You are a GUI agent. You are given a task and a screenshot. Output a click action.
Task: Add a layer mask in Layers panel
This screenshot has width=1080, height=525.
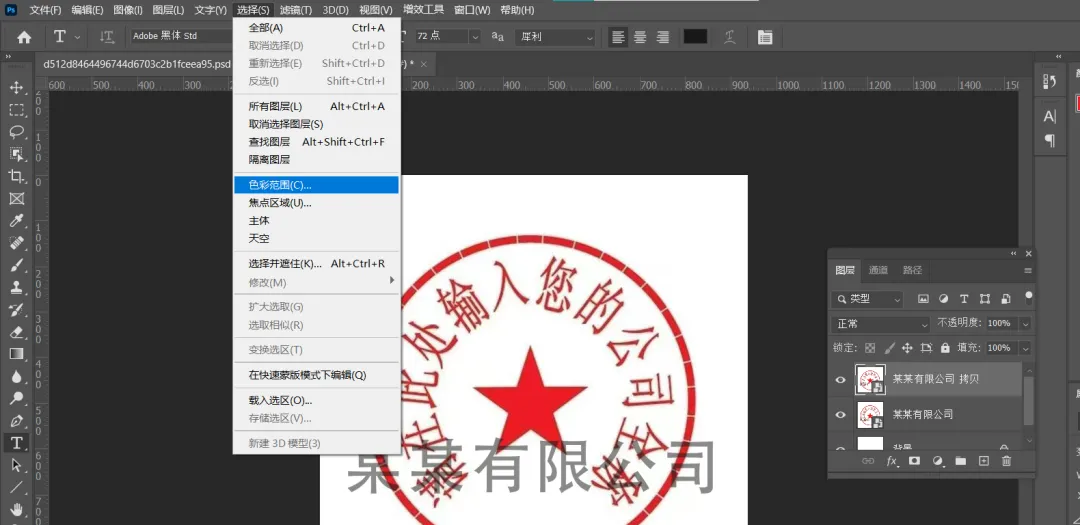(914, 461)
